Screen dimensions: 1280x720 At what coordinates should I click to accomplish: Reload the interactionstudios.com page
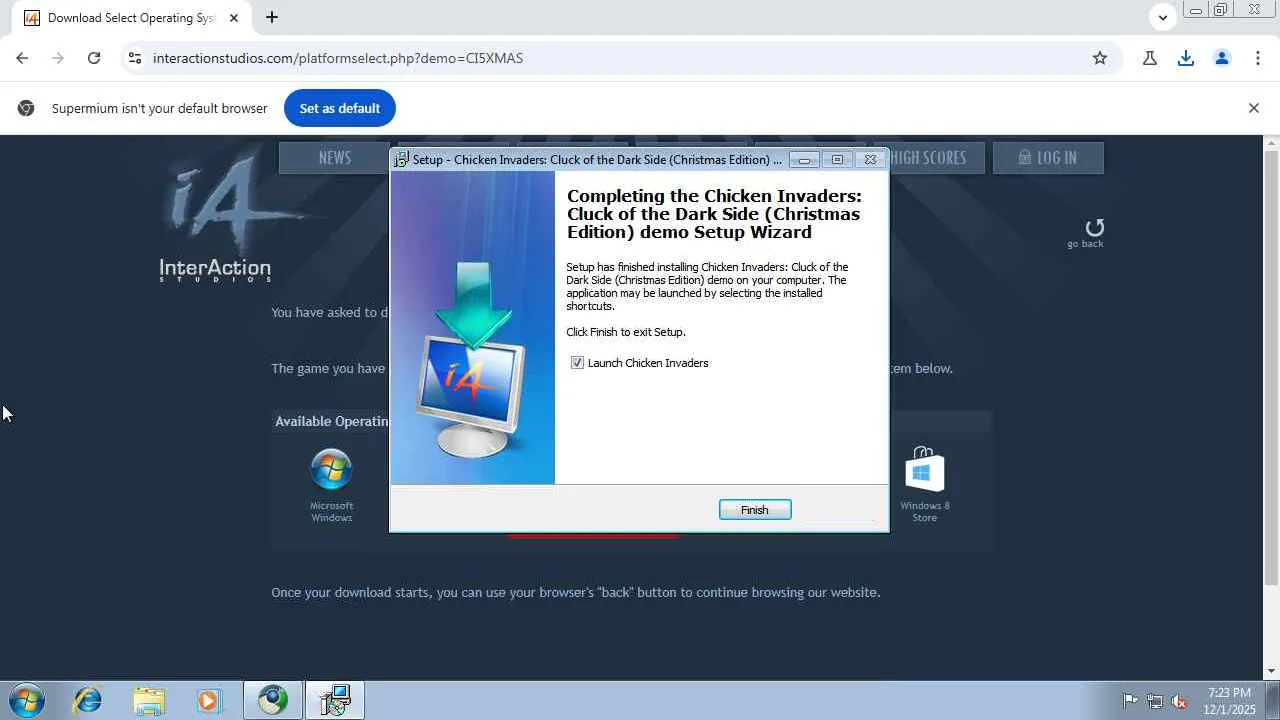tap(94, 58)
